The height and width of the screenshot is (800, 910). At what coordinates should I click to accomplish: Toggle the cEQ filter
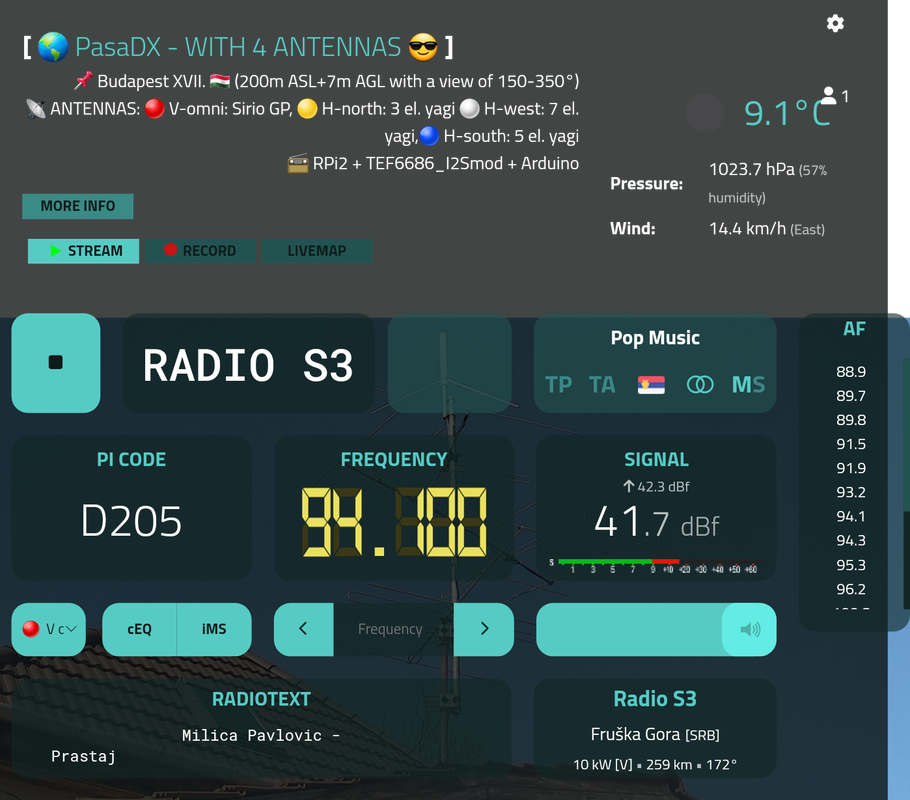139,629
